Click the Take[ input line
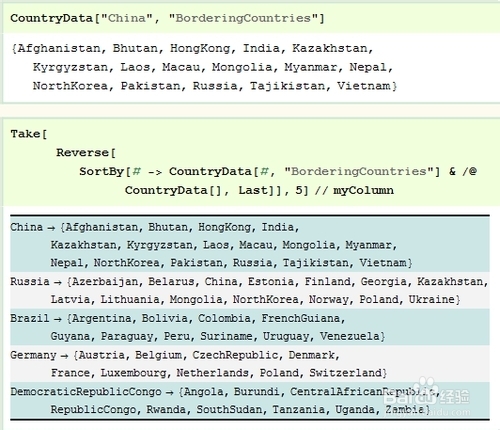The image size is (500, 430). (x=29, y=134)
